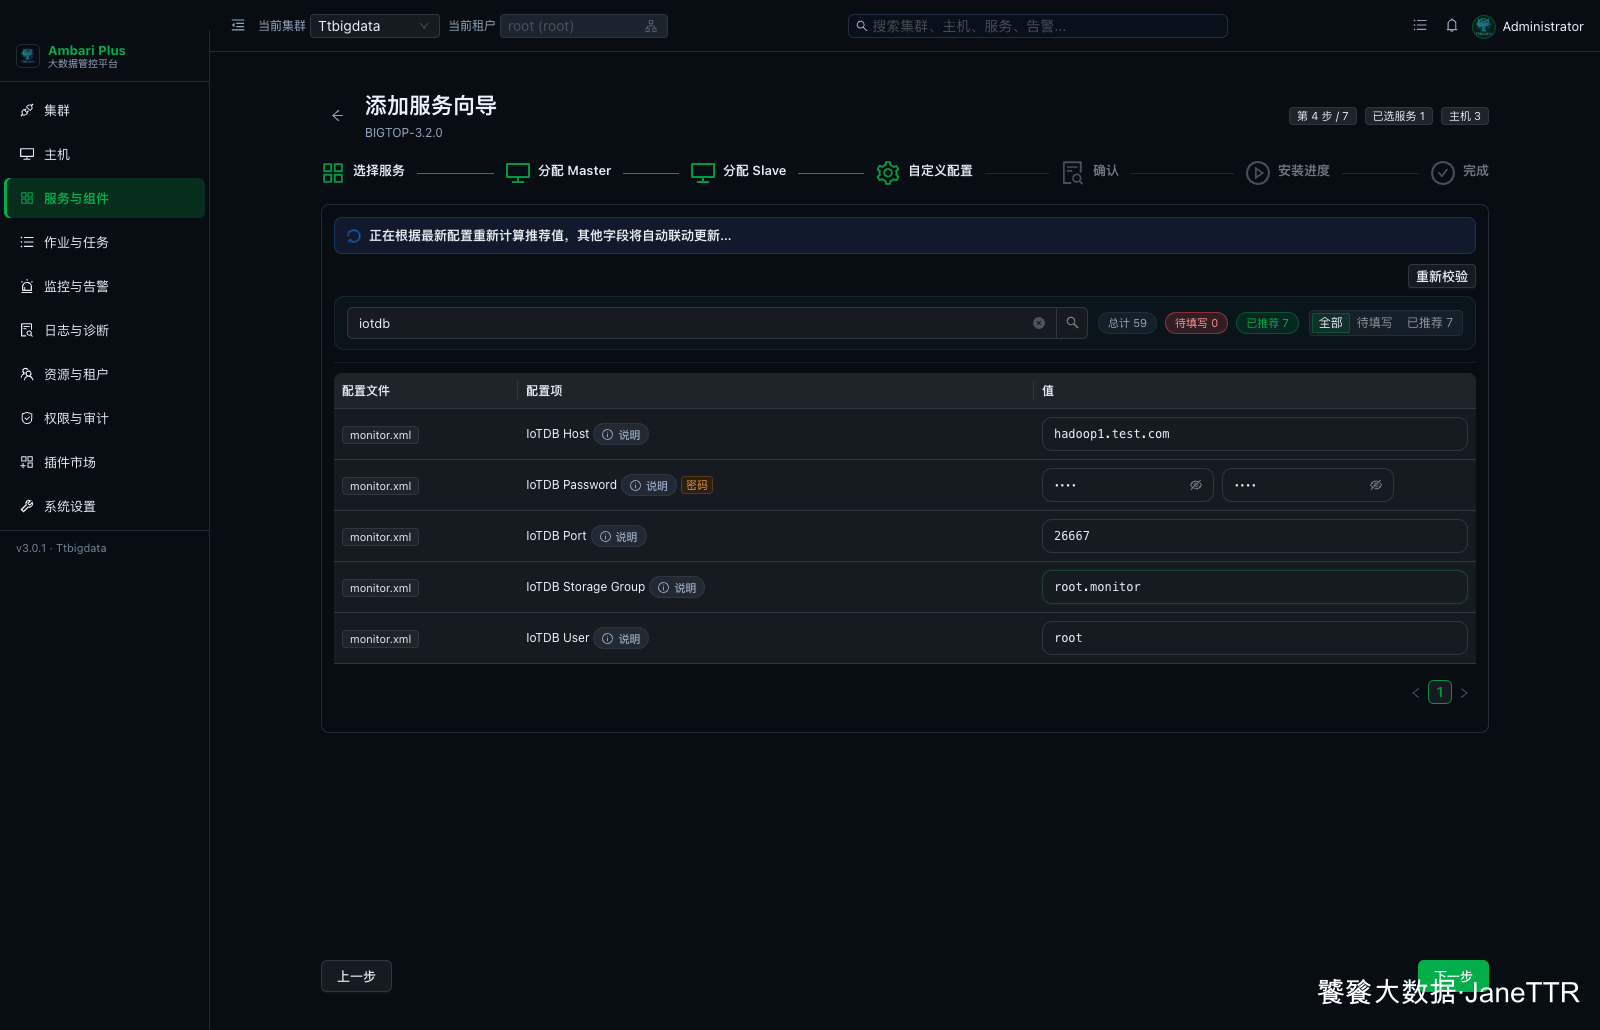The image size is (1600, 1030).
Task: Click the 系统设置 wrench icon
Action: [x=27, y=506]
